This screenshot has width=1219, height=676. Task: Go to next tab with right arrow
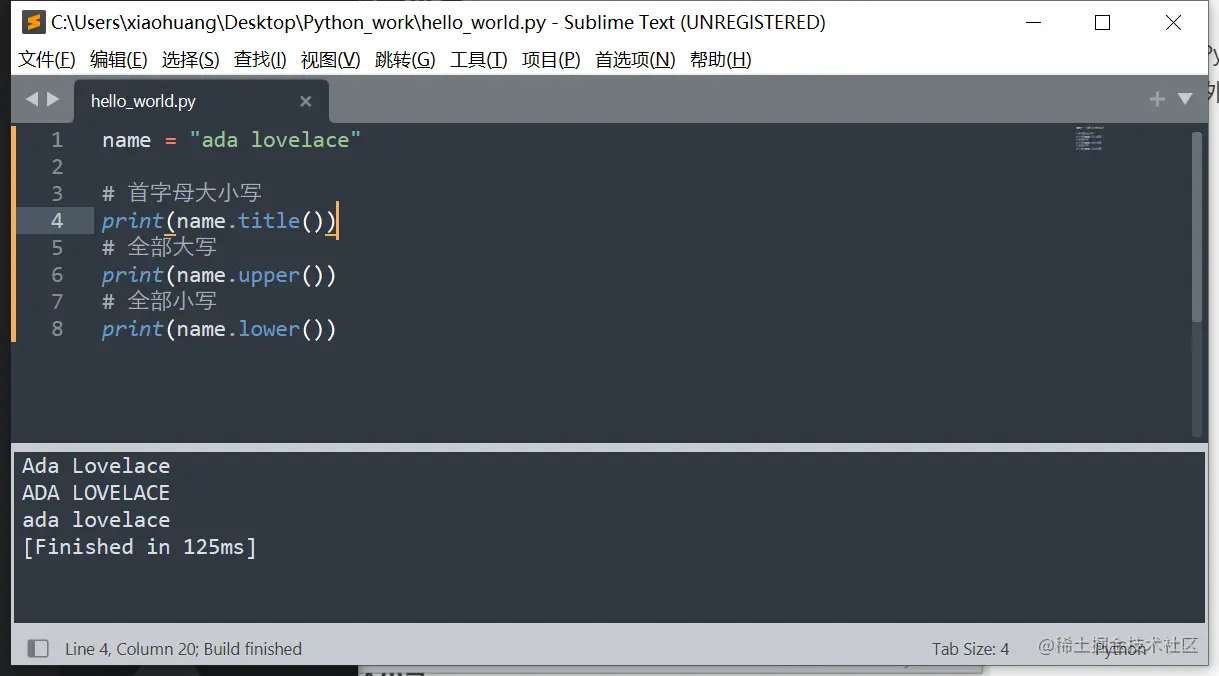[x=53, y=99]
